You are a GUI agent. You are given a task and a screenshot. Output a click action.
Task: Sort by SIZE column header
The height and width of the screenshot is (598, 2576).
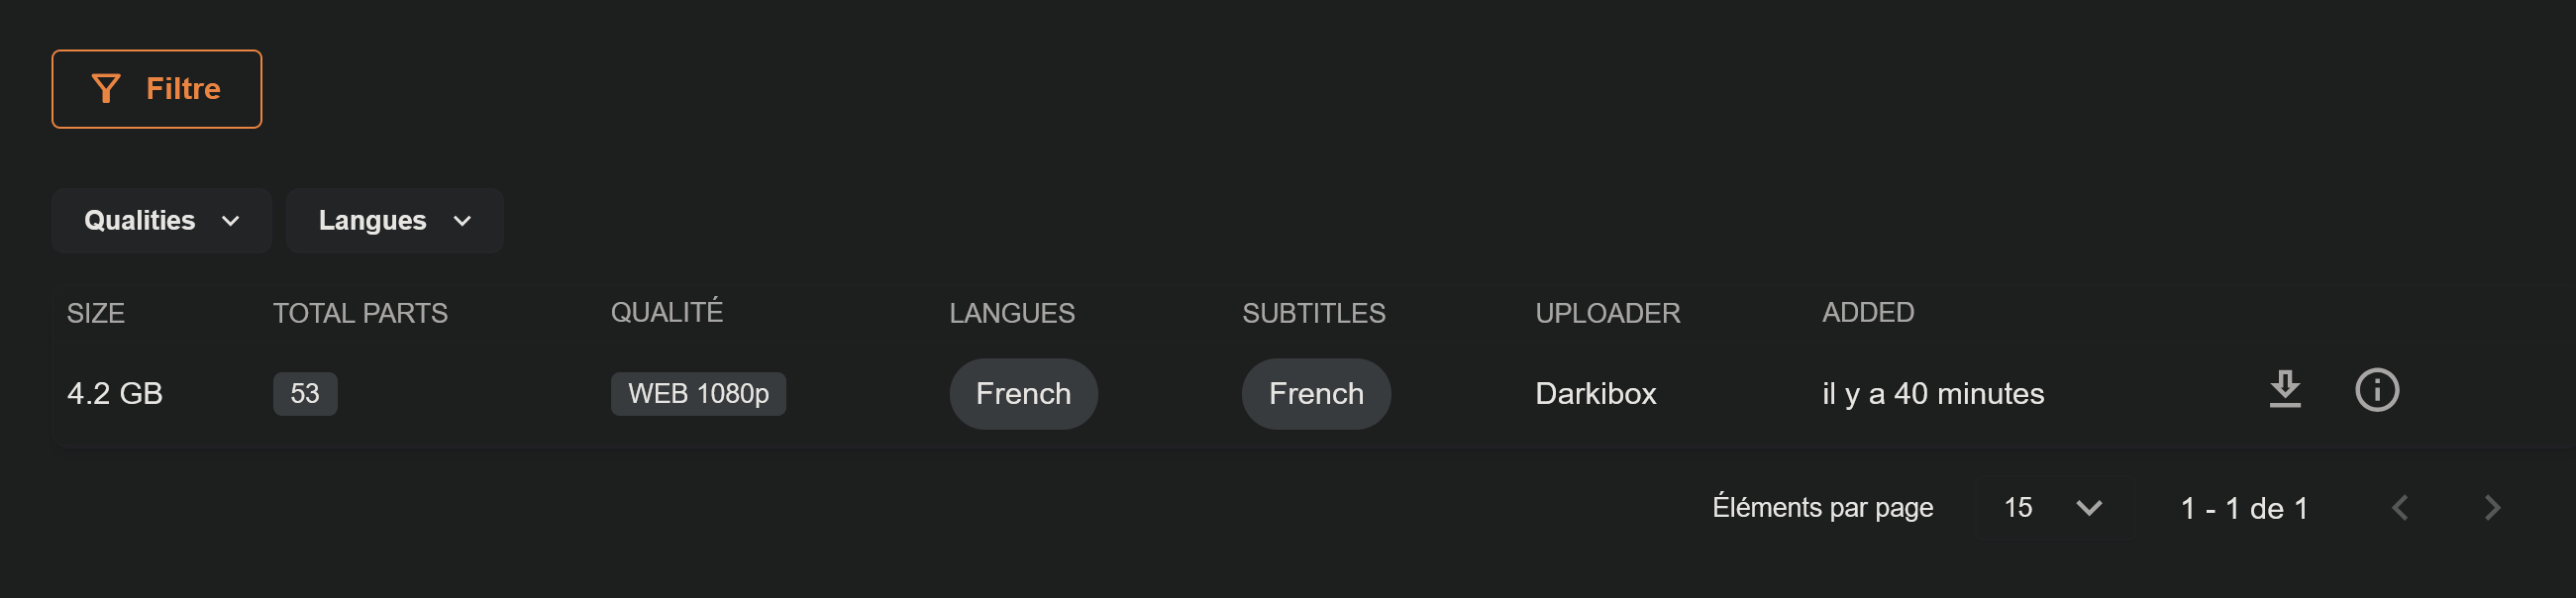point(96,313)
